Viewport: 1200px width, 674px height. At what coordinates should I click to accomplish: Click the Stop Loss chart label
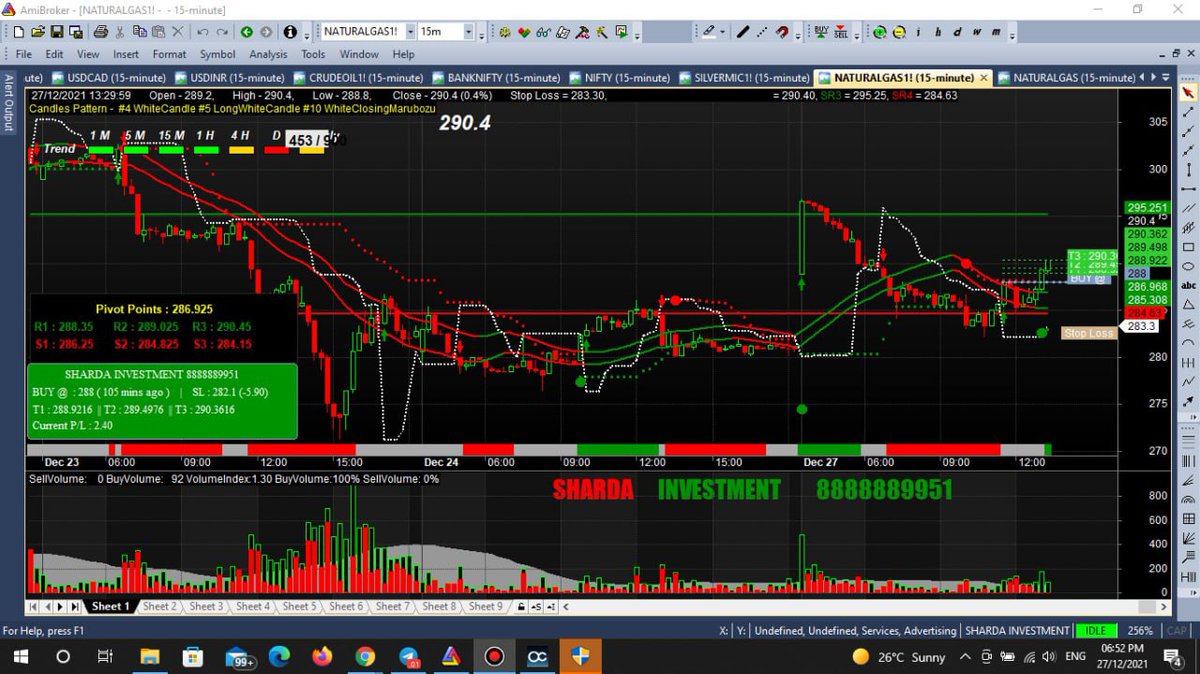click(1088, 333)
